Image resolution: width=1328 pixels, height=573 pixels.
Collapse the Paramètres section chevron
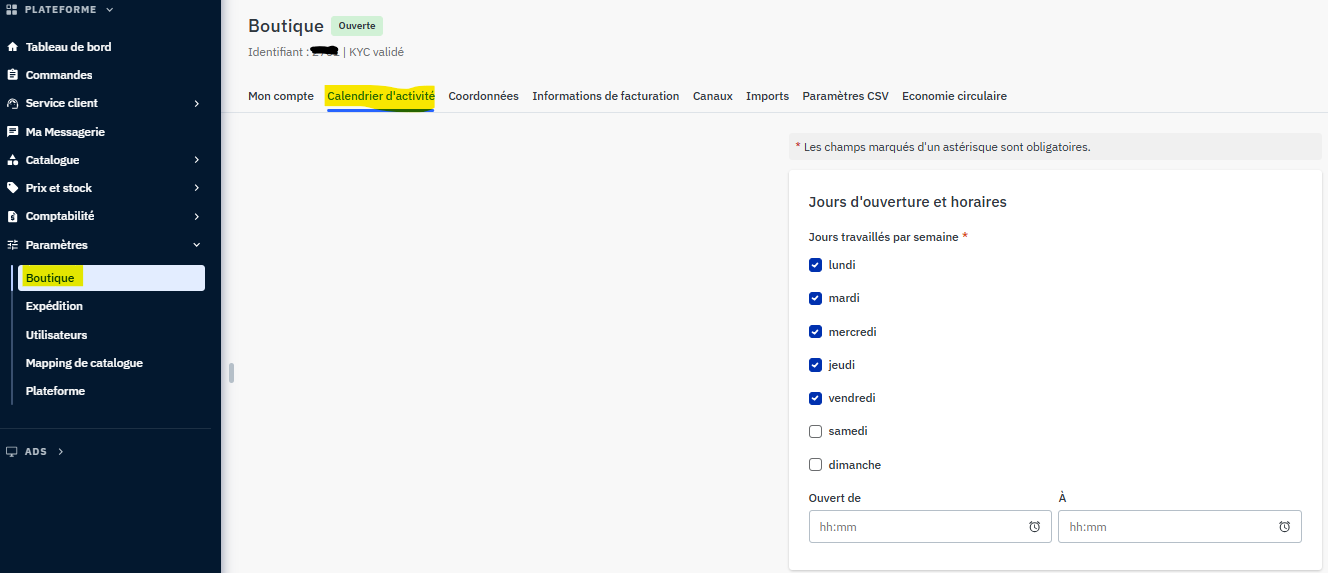pyautogui.click(x=196, y=245)
